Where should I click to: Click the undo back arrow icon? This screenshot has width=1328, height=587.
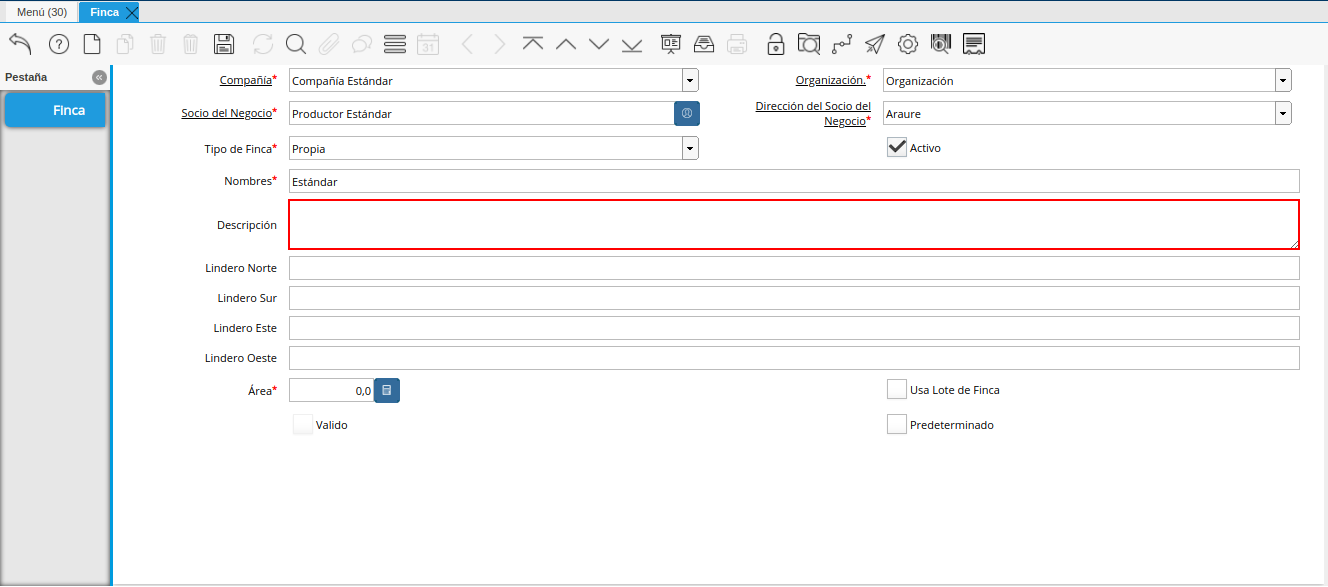(x=20, y=44)
